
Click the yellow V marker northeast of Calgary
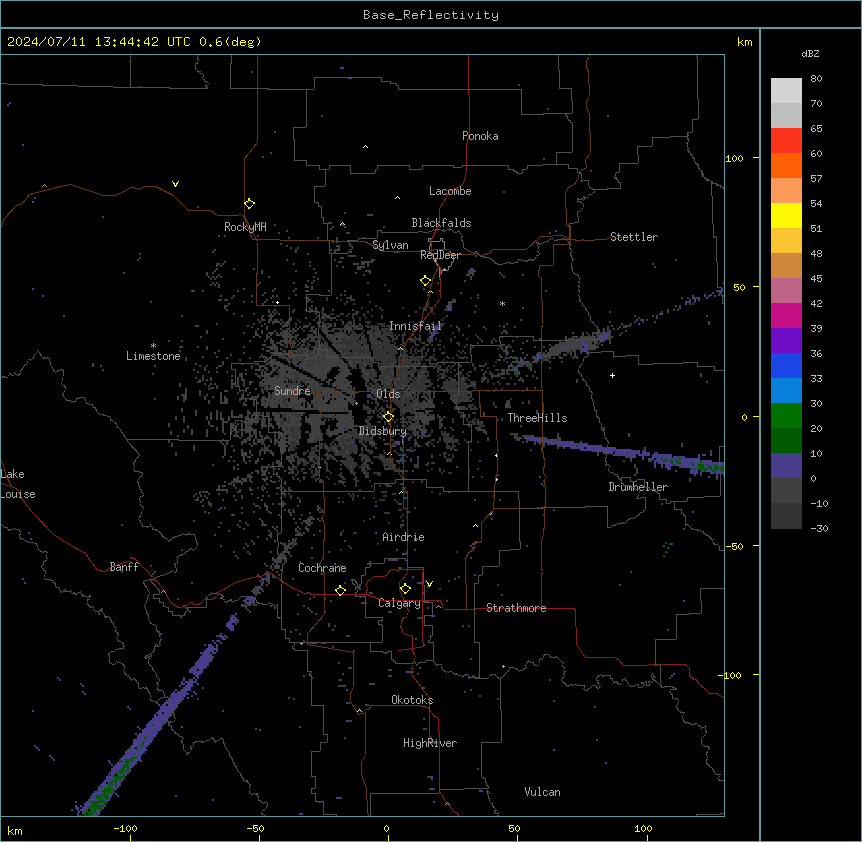pos(429,584)
